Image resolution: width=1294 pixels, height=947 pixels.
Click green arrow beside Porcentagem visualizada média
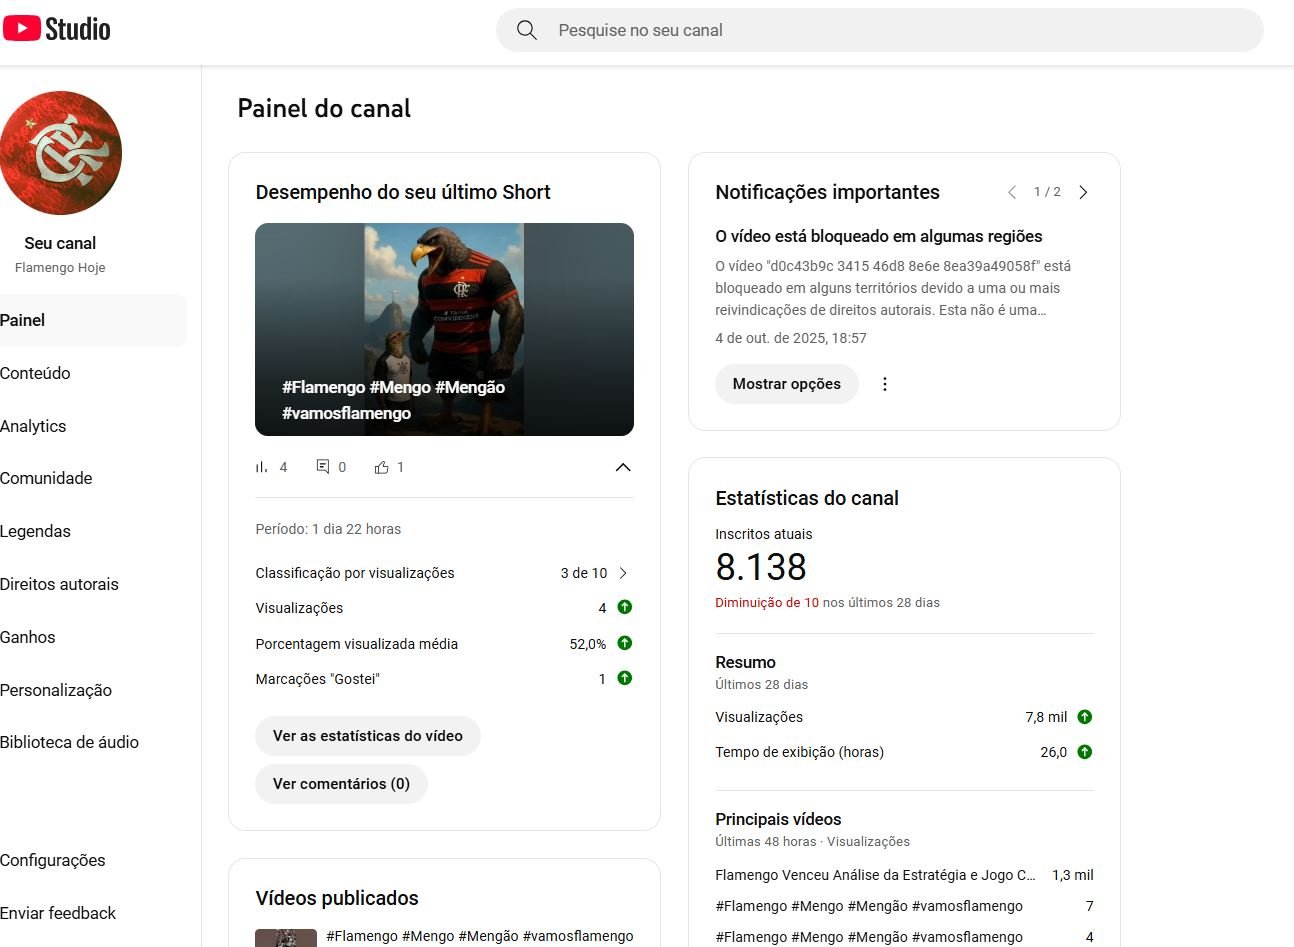(x=625, y=643)
